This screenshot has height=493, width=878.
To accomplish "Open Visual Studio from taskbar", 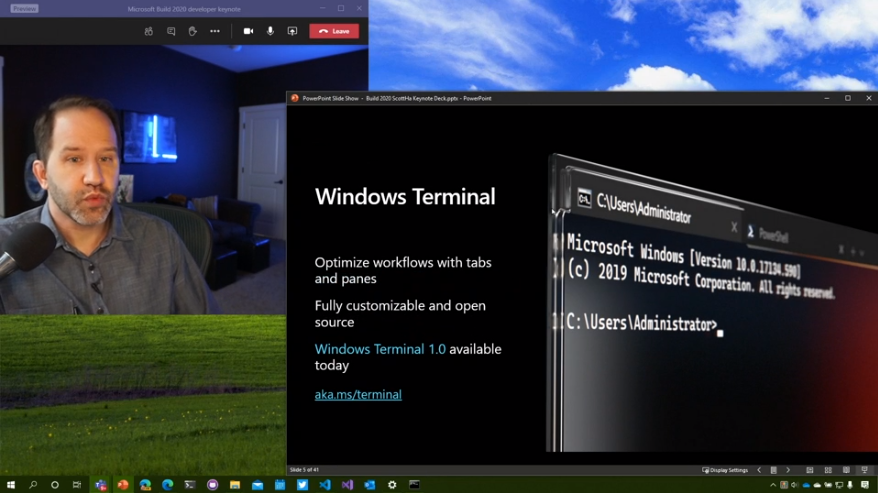I will (347, 485).
